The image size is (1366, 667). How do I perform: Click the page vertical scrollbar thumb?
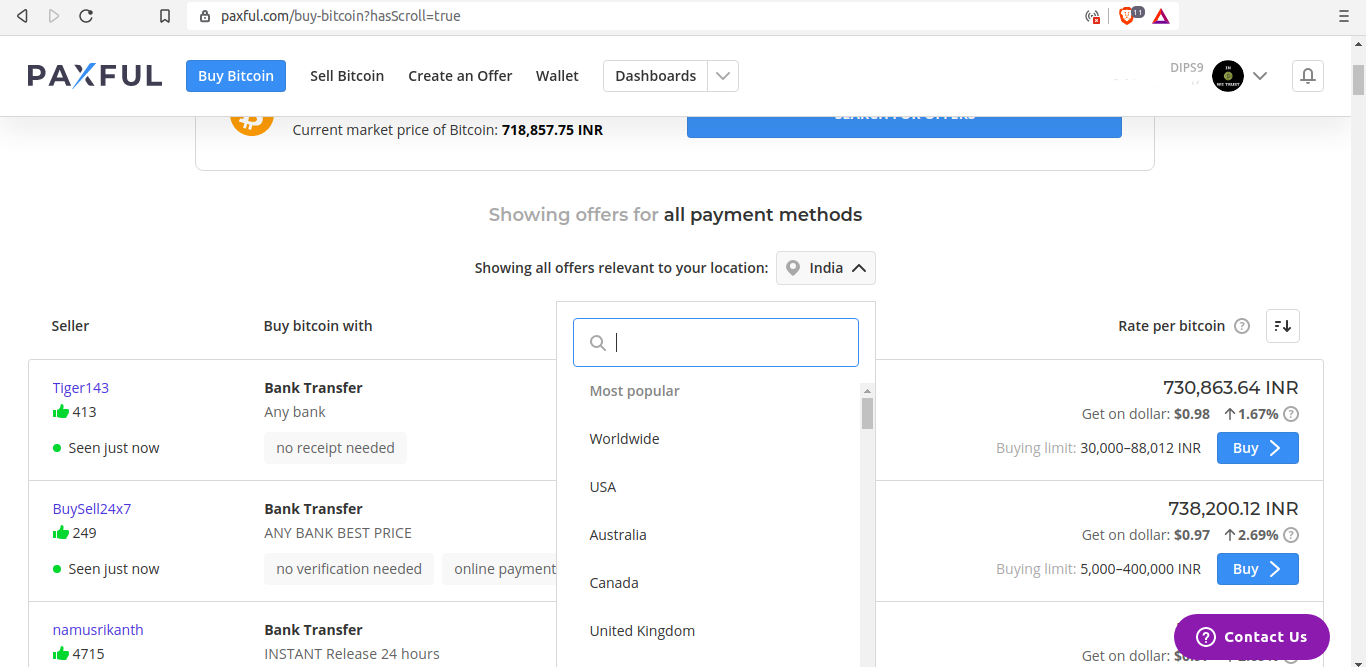click(1358, 79)
